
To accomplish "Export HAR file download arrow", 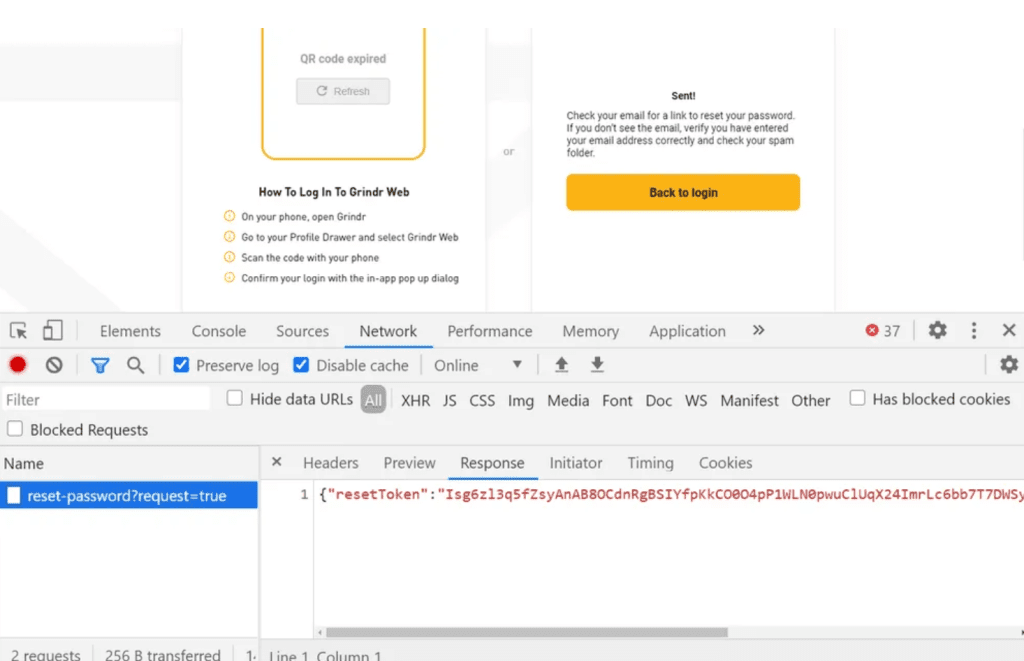I will pos(597,364).
